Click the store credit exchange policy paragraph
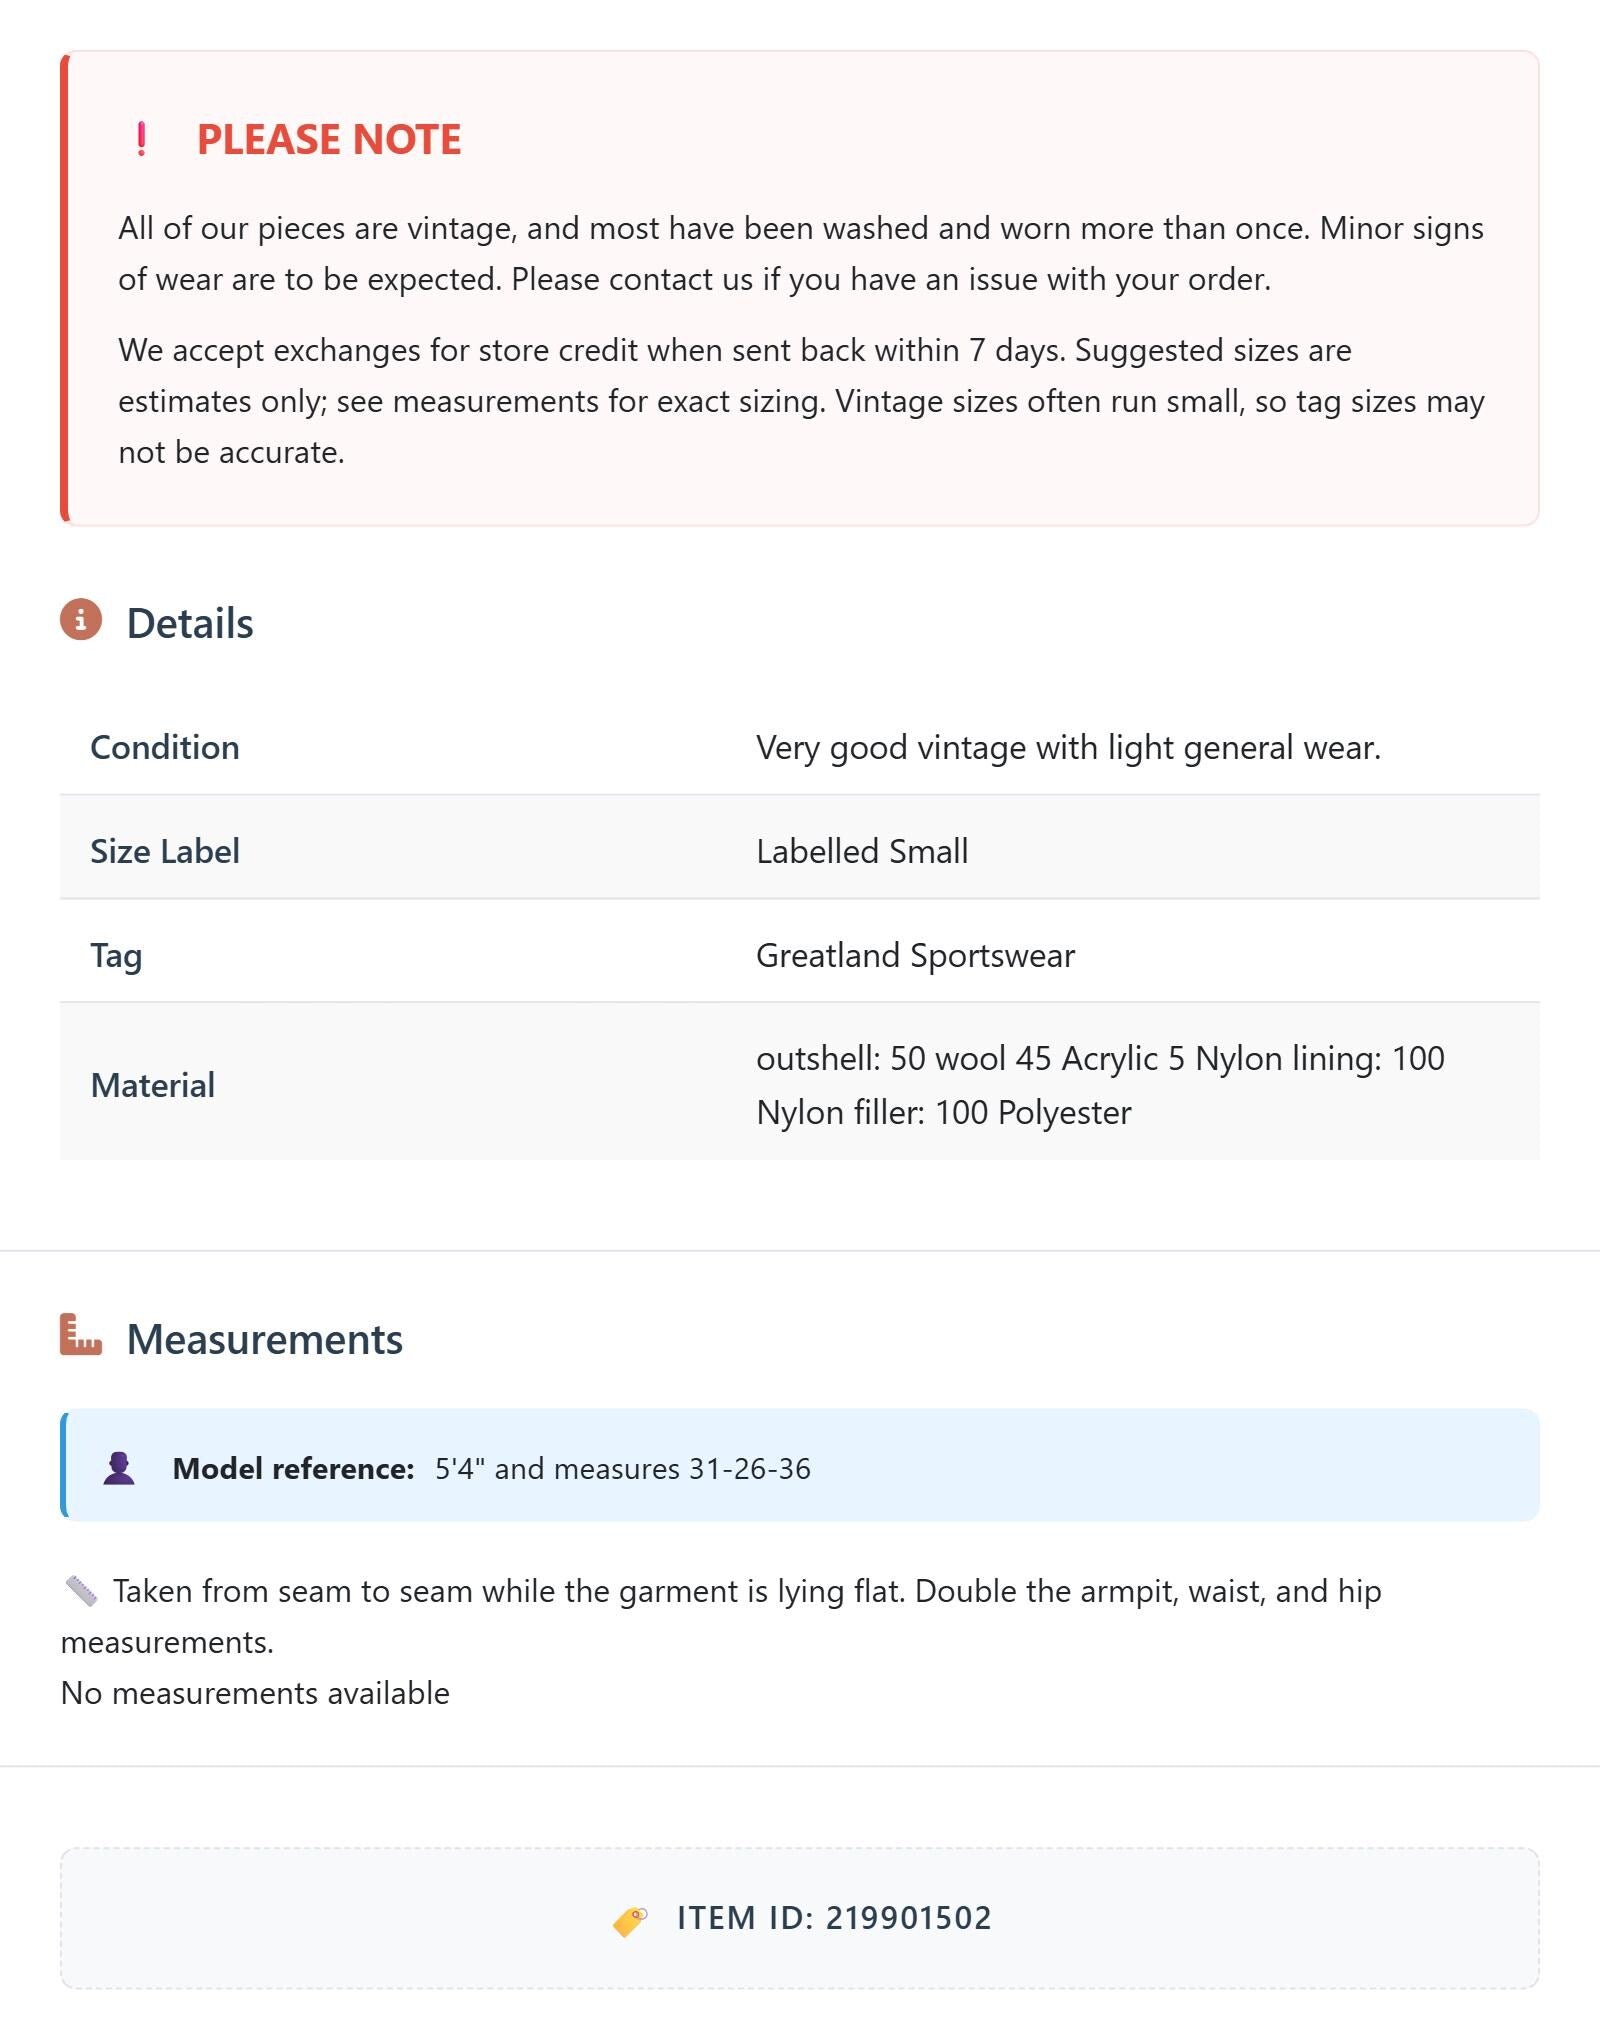1600x2040 pixels. (x=801, y=401)
